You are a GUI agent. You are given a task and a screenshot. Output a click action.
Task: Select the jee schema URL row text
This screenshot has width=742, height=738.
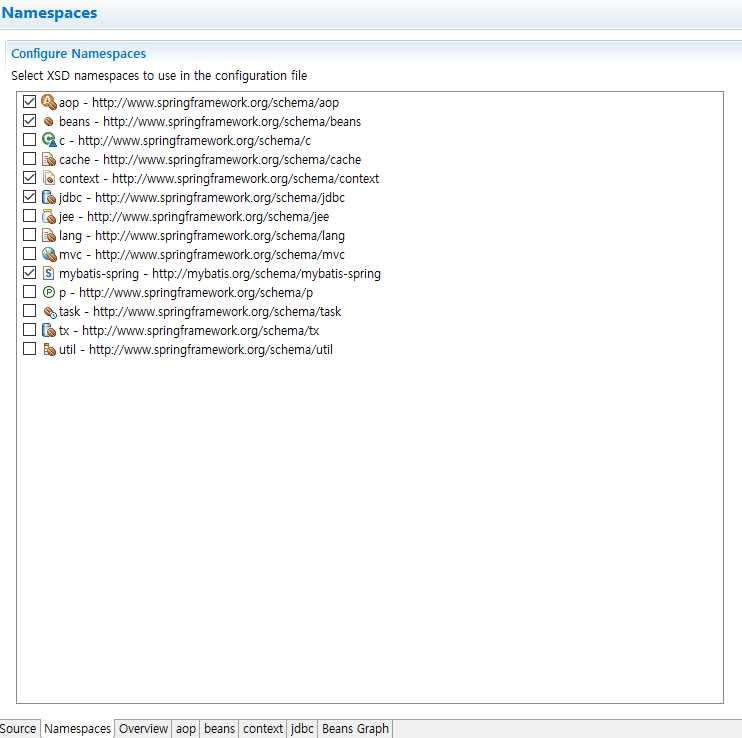click(x=194, y=217)
